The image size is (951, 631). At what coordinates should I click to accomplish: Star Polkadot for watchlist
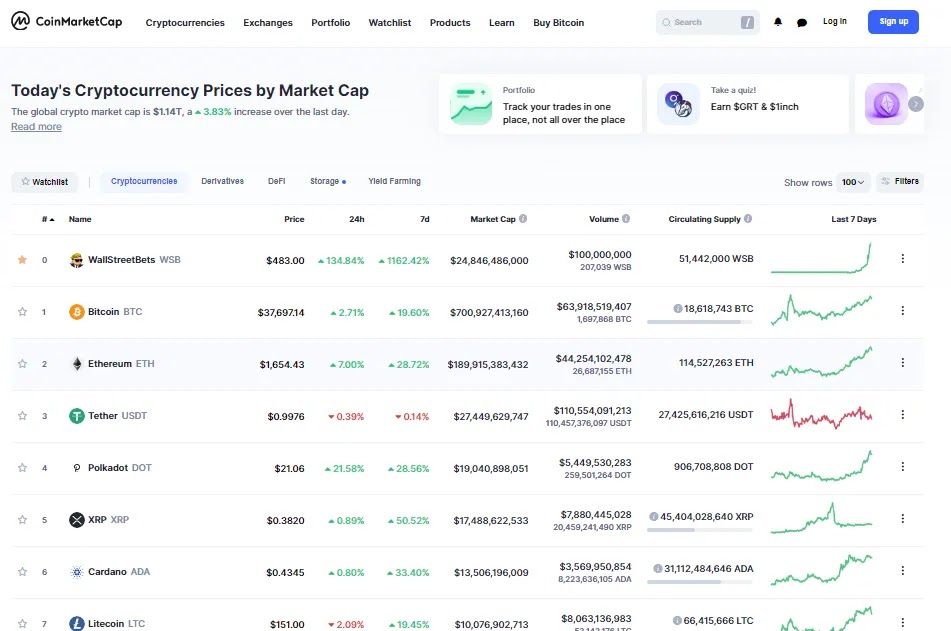tap(22, 468)
